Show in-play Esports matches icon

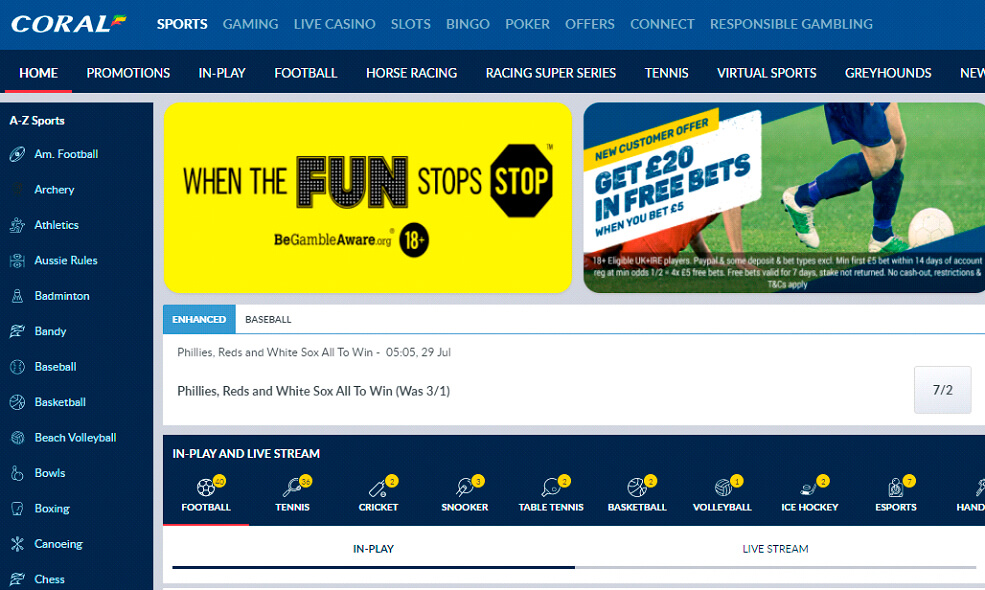(x=896, y=487)
